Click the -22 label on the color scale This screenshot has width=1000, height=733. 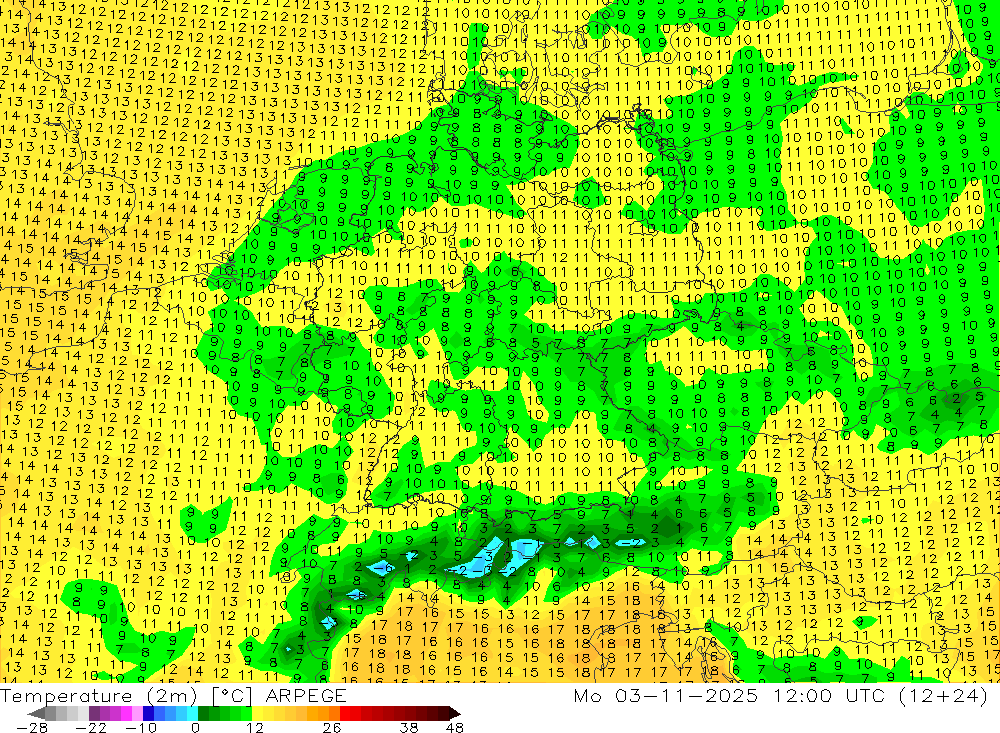91,727
